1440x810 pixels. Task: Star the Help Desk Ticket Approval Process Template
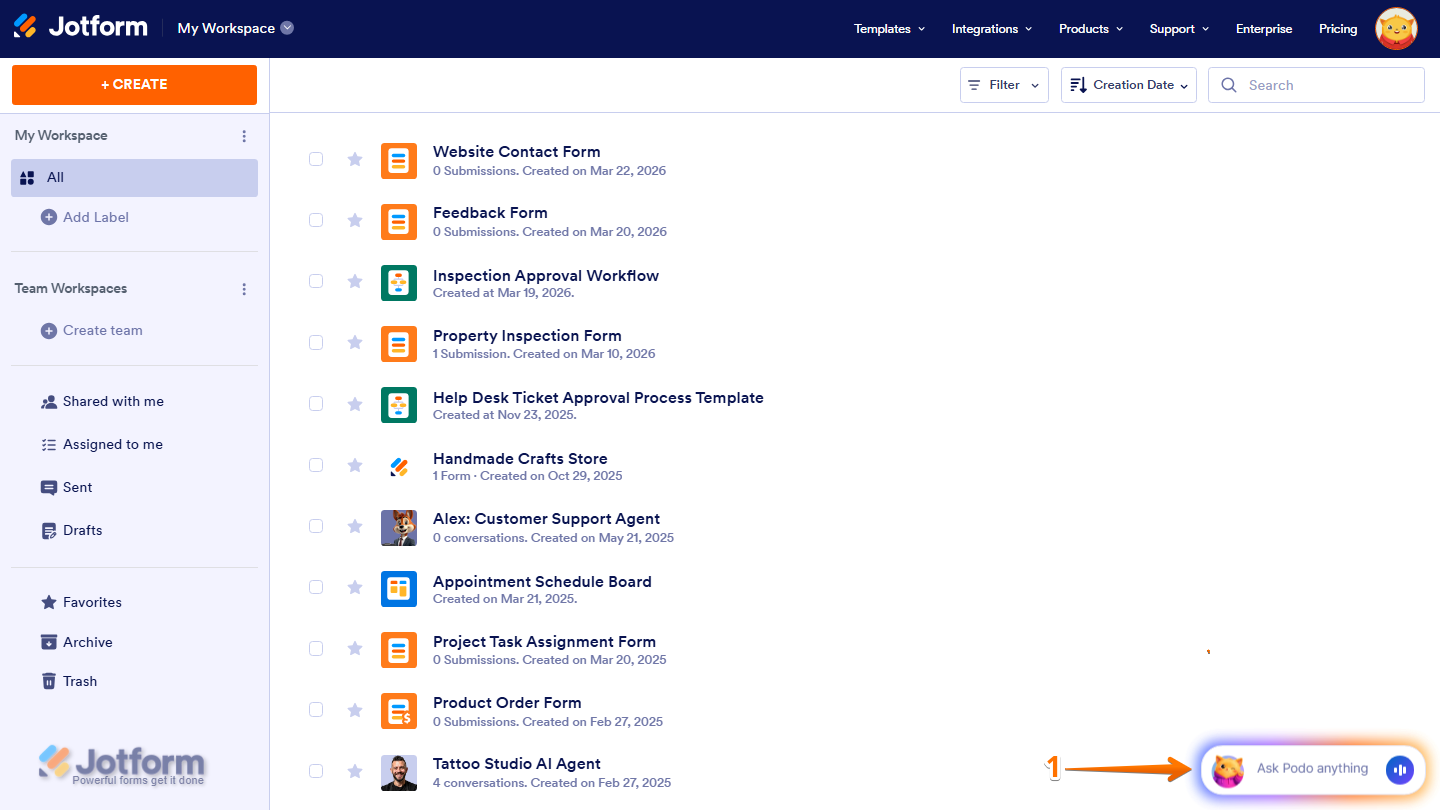click(x=354, y=404)
